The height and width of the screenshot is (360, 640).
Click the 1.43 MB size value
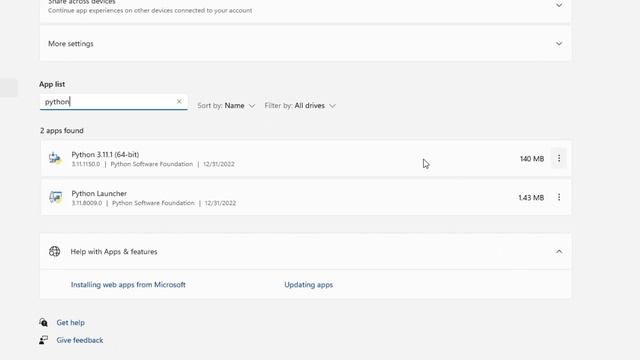pos(531,198)
